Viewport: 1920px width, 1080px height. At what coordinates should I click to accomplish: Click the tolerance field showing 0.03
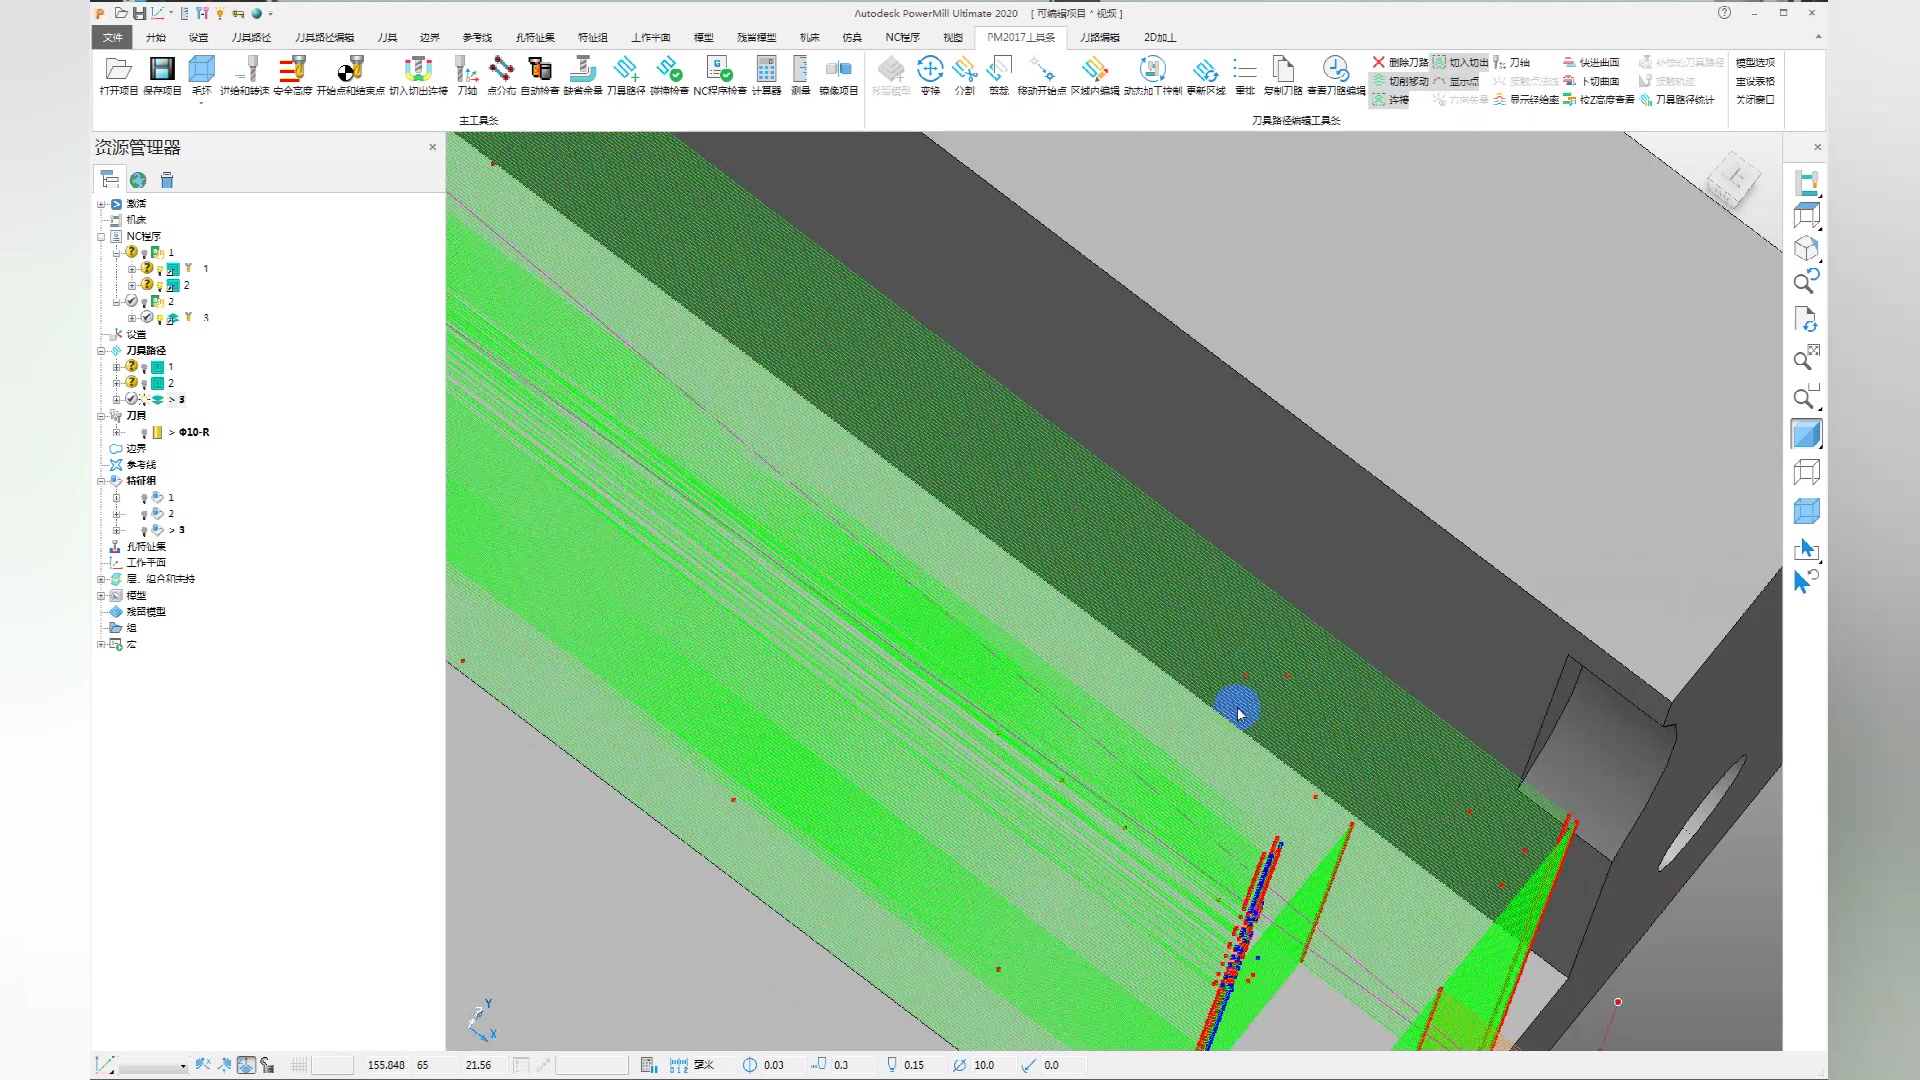pos(774,1065)
